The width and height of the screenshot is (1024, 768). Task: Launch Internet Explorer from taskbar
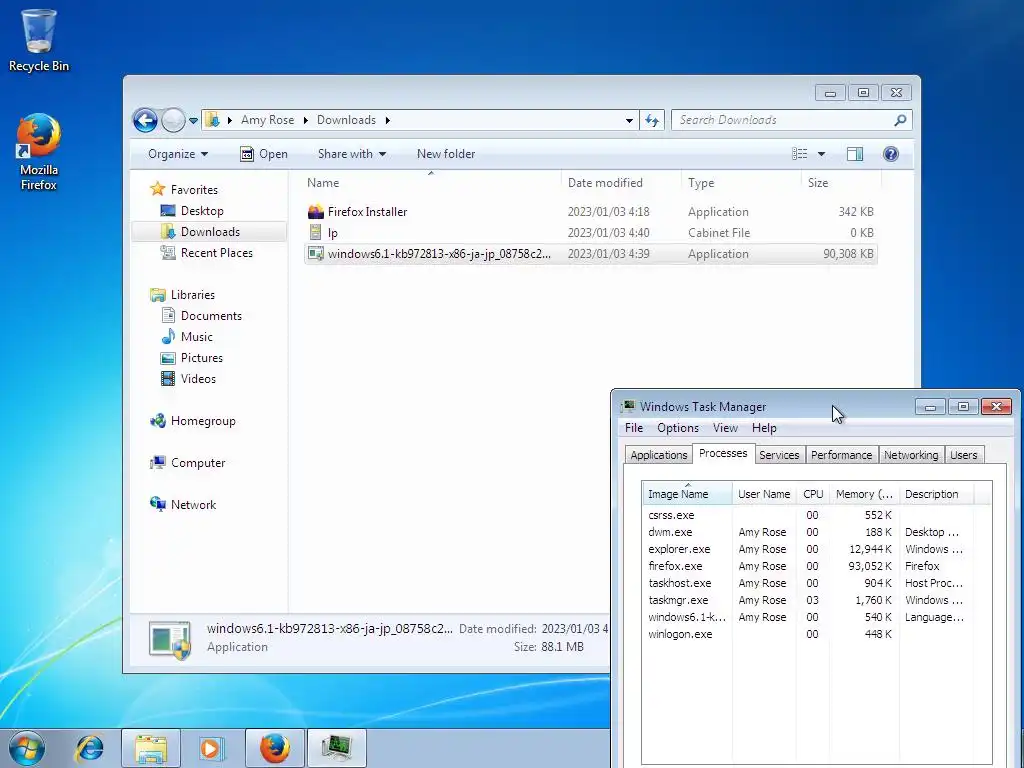(x=89, y=748)
